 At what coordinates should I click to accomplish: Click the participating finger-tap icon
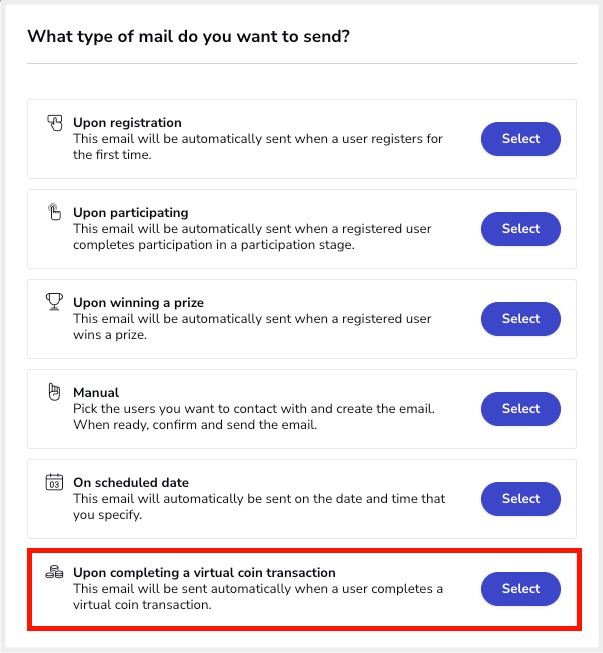[x=54, y=212]
